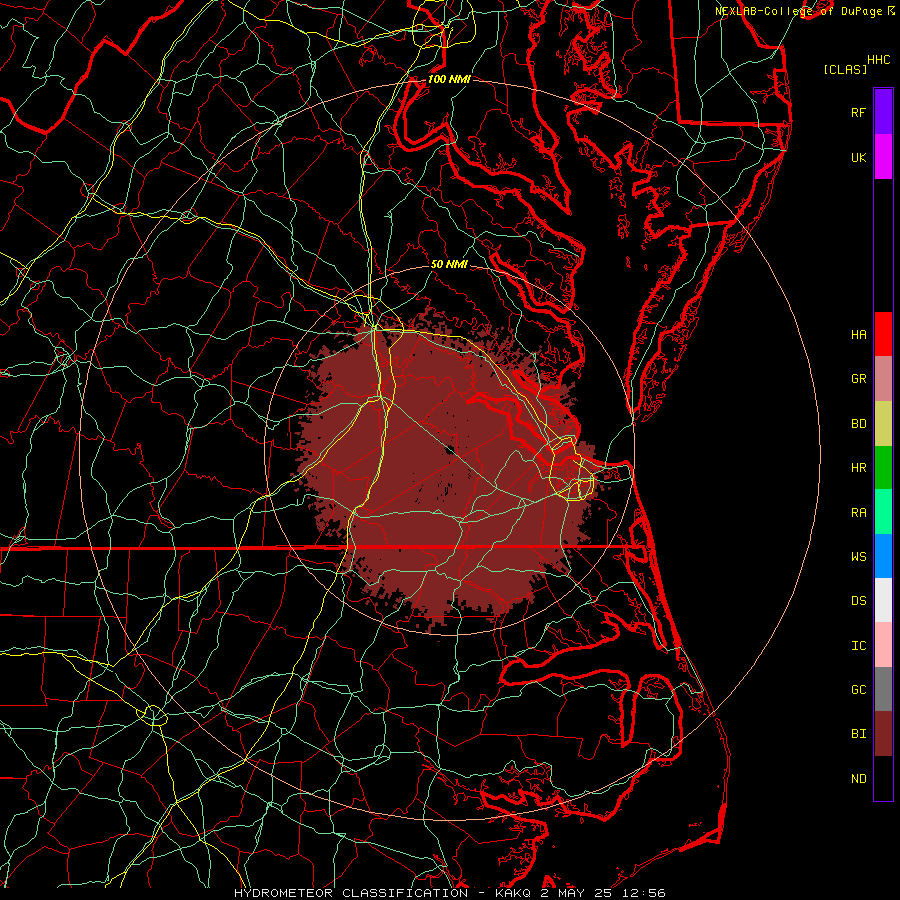This screenshot has width=900, height=900.
Task: Click the IC legend label
Action: (x=858, y=646)
